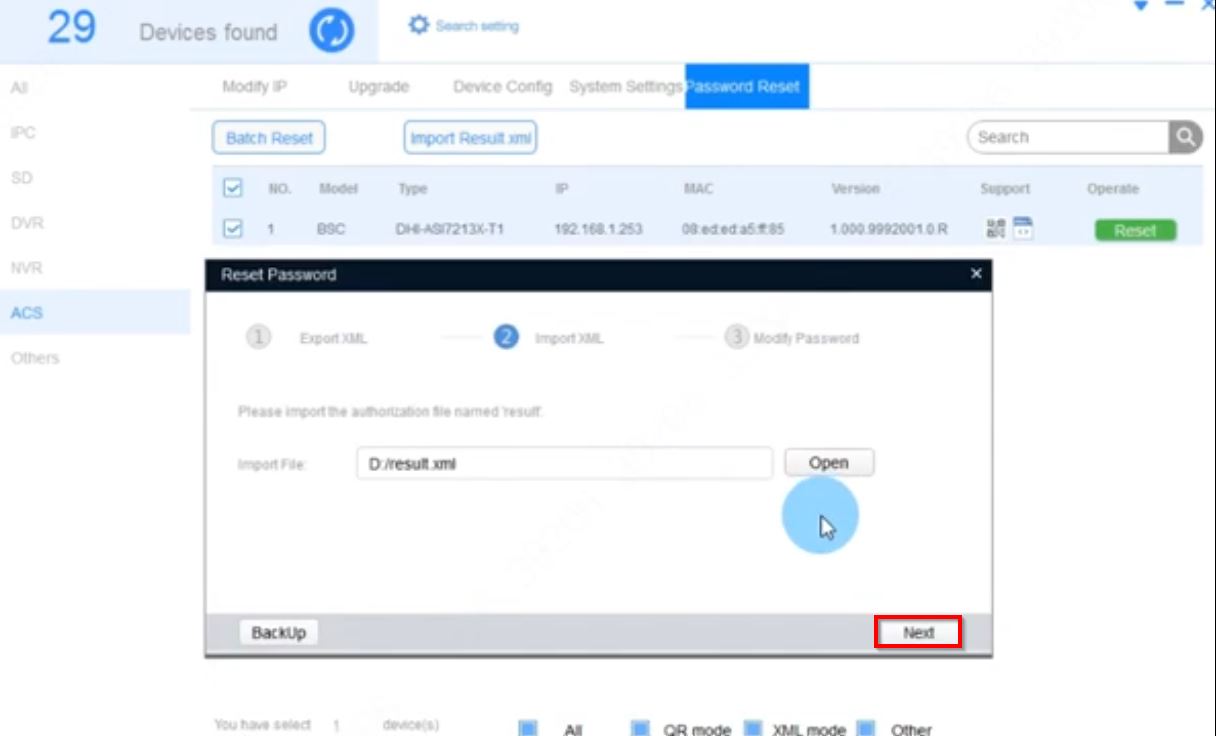Close the Reset Password dialog
Screen dimensions: 1216x736
(x=976, y=274)
